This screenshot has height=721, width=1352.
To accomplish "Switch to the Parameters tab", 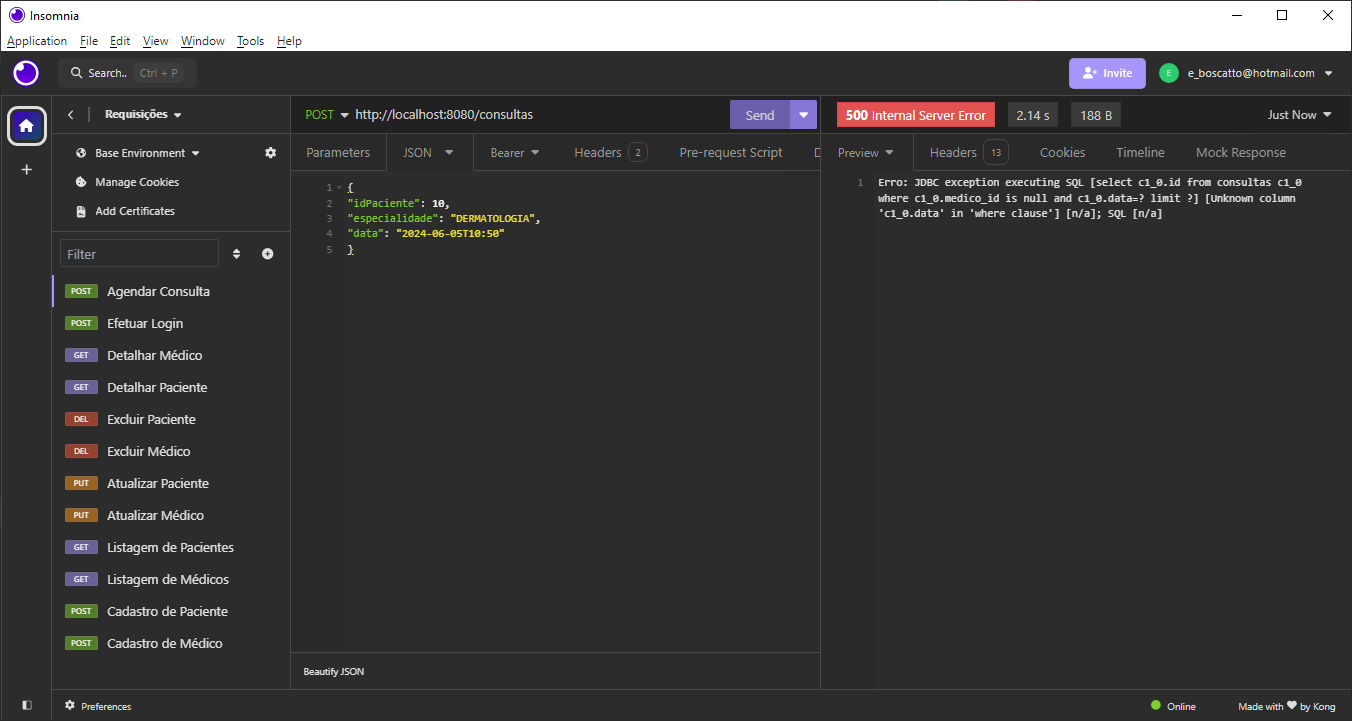I will [x=338, y=153].
